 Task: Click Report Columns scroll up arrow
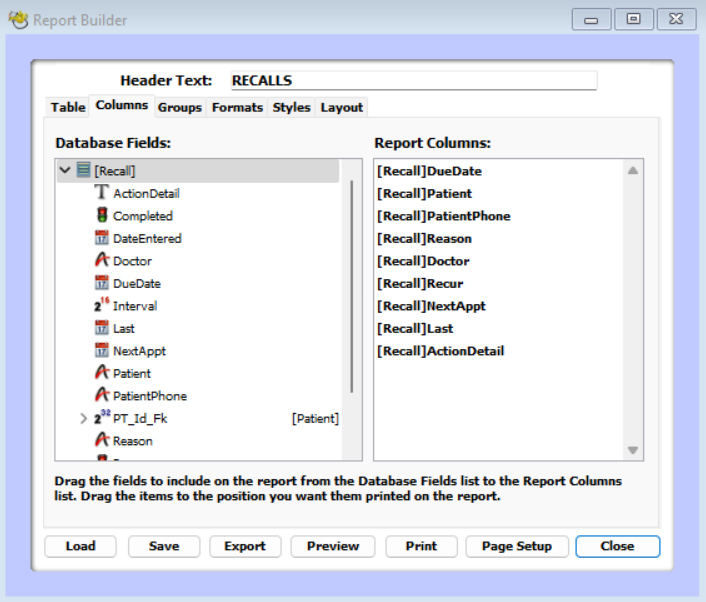click(x=633, y=170)
